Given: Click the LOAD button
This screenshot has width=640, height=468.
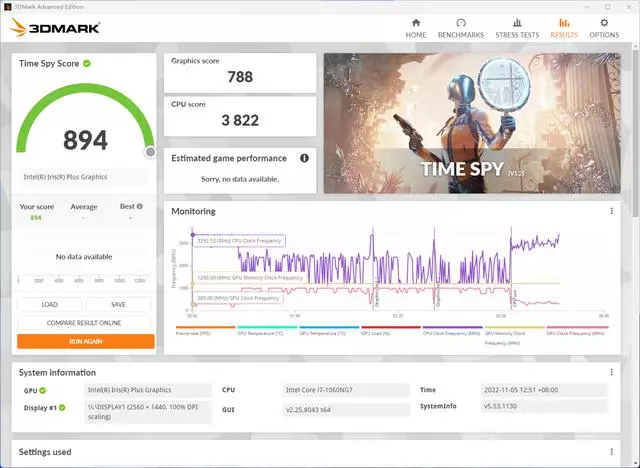Looking at the screenshot, I should pos(49,304).
